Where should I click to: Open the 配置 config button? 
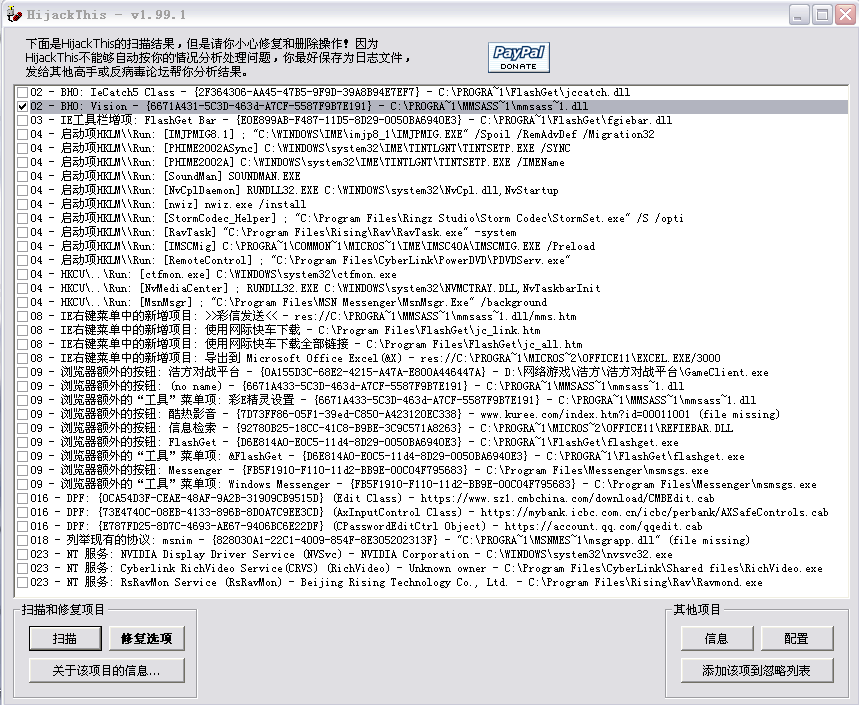click(797, 638)
